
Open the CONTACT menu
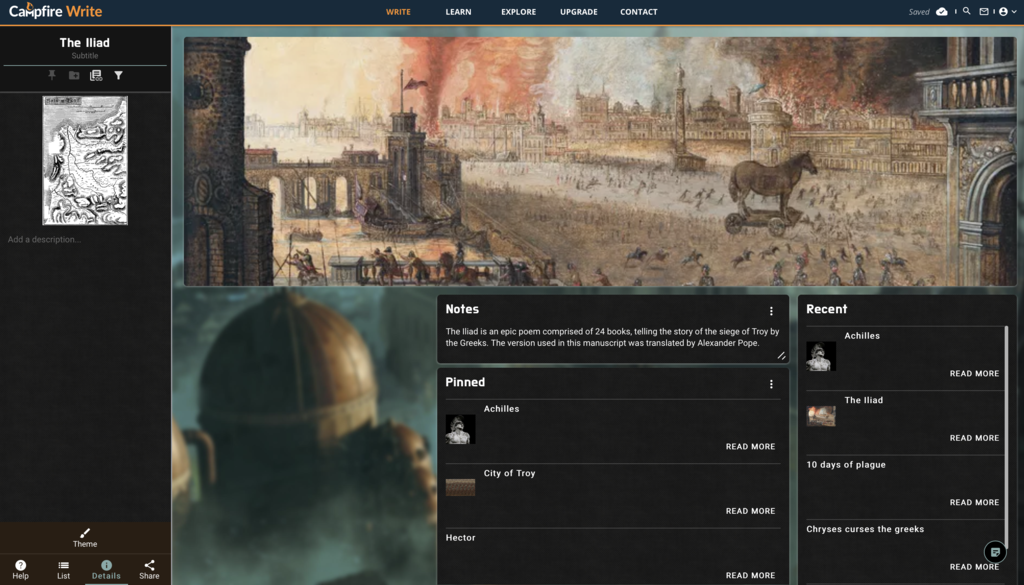(x=639, y=12)
